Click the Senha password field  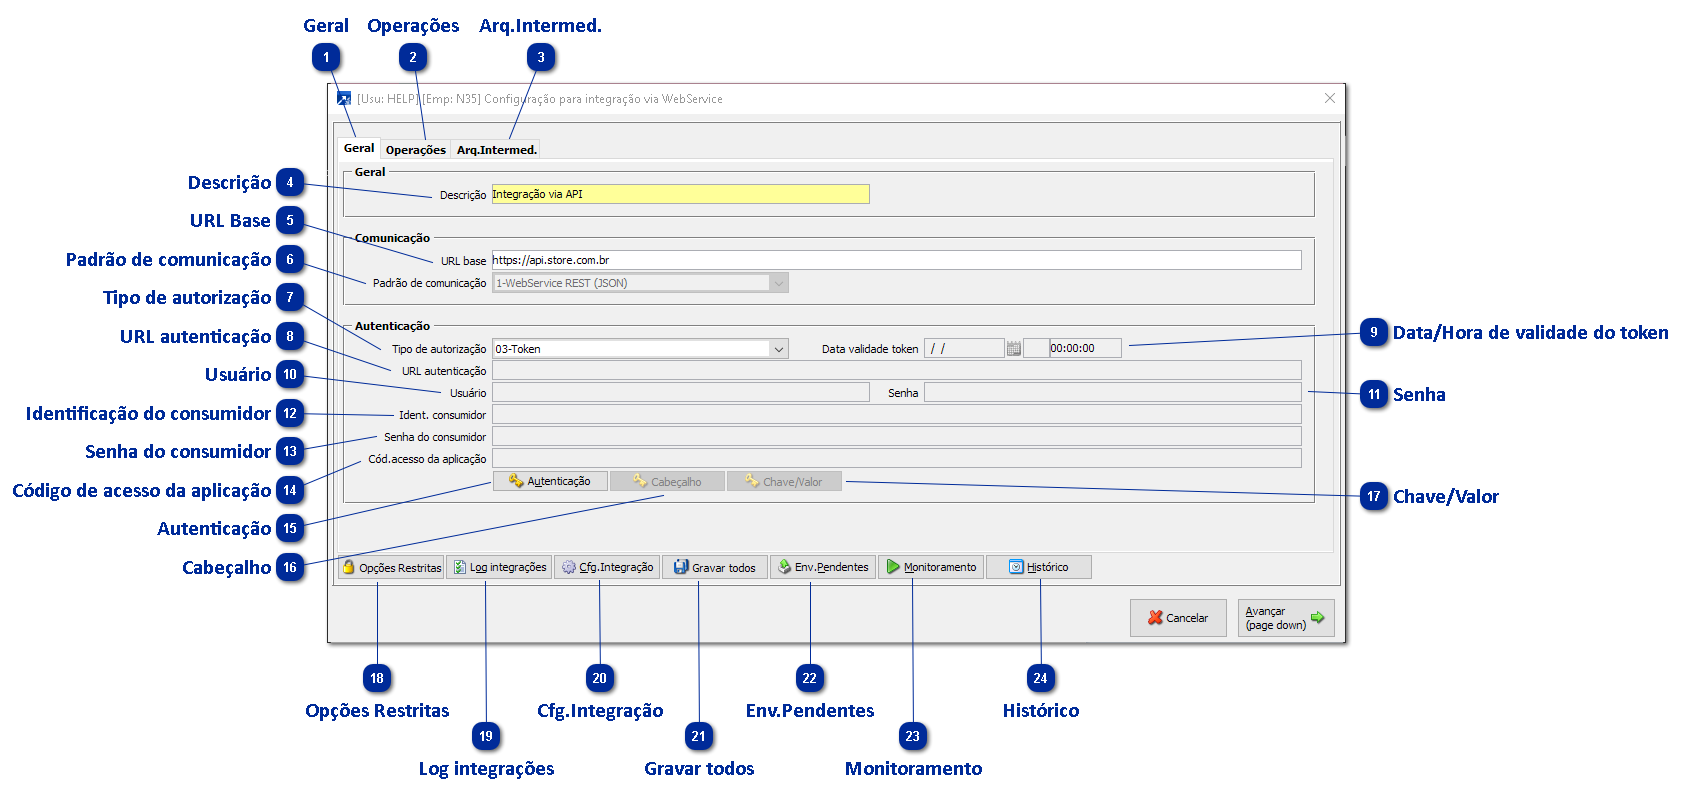click(x=1112, y=393)
